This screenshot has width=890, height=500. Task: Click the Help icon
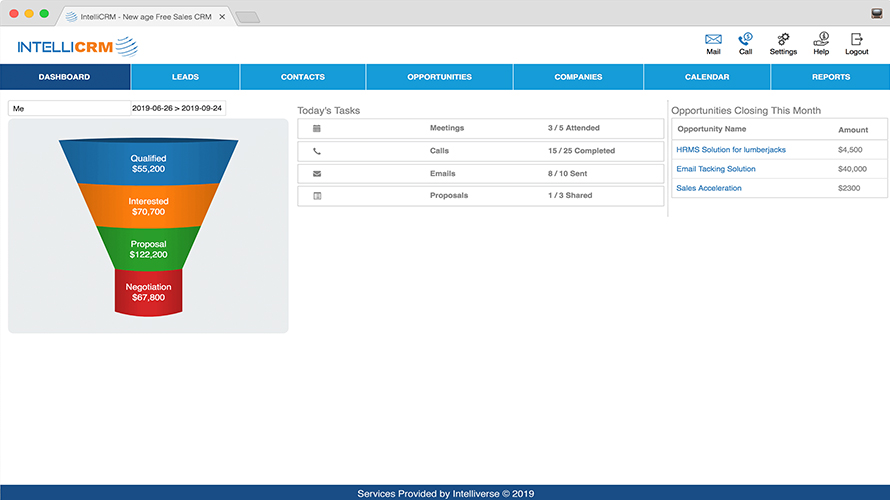click(821, 39)
